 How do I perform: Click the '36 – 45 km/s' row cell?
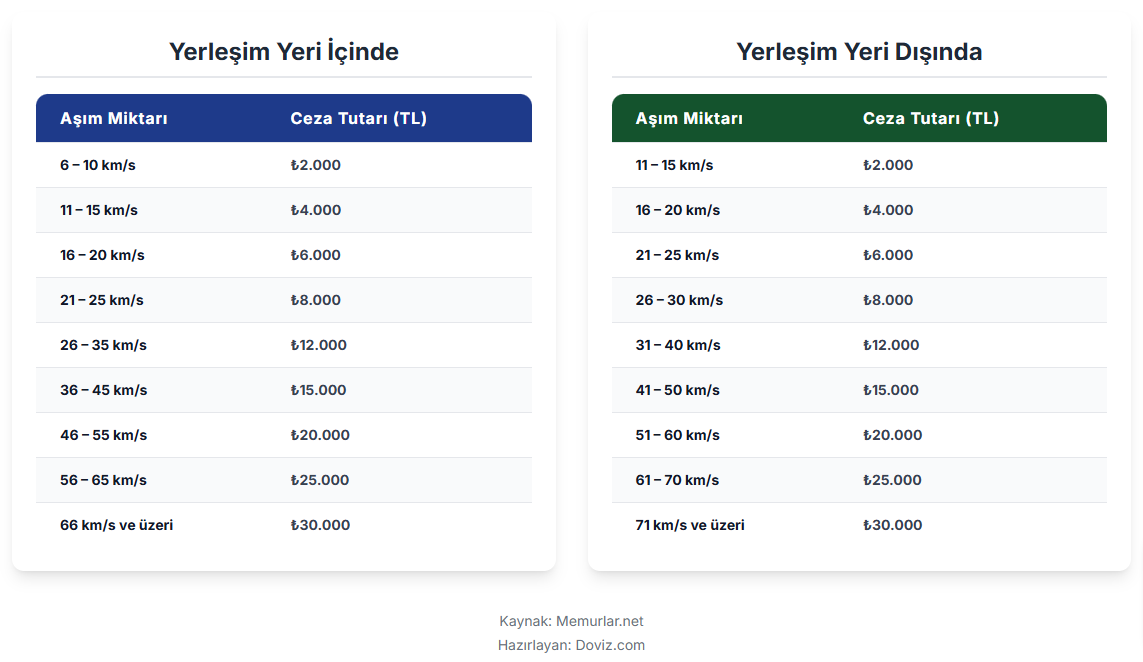click(103, 390)
